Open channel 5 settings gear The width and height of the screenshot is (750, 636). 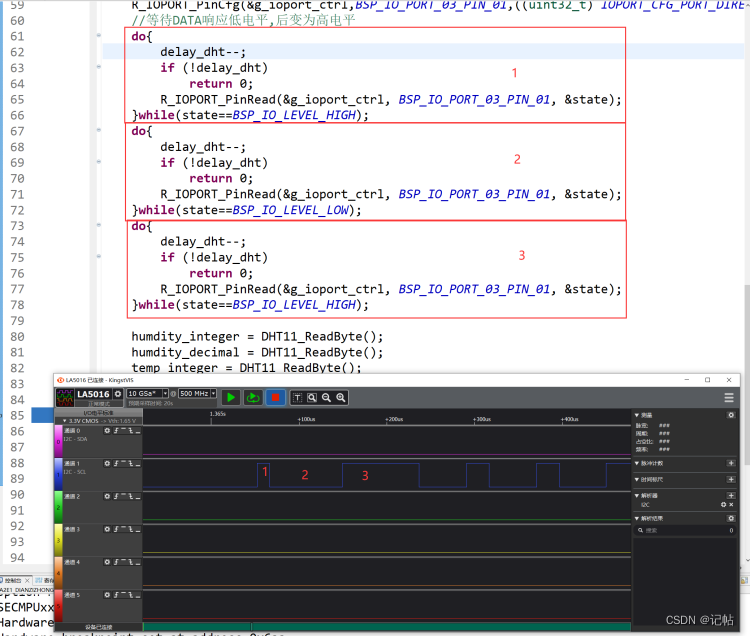[x=107, y=595]
